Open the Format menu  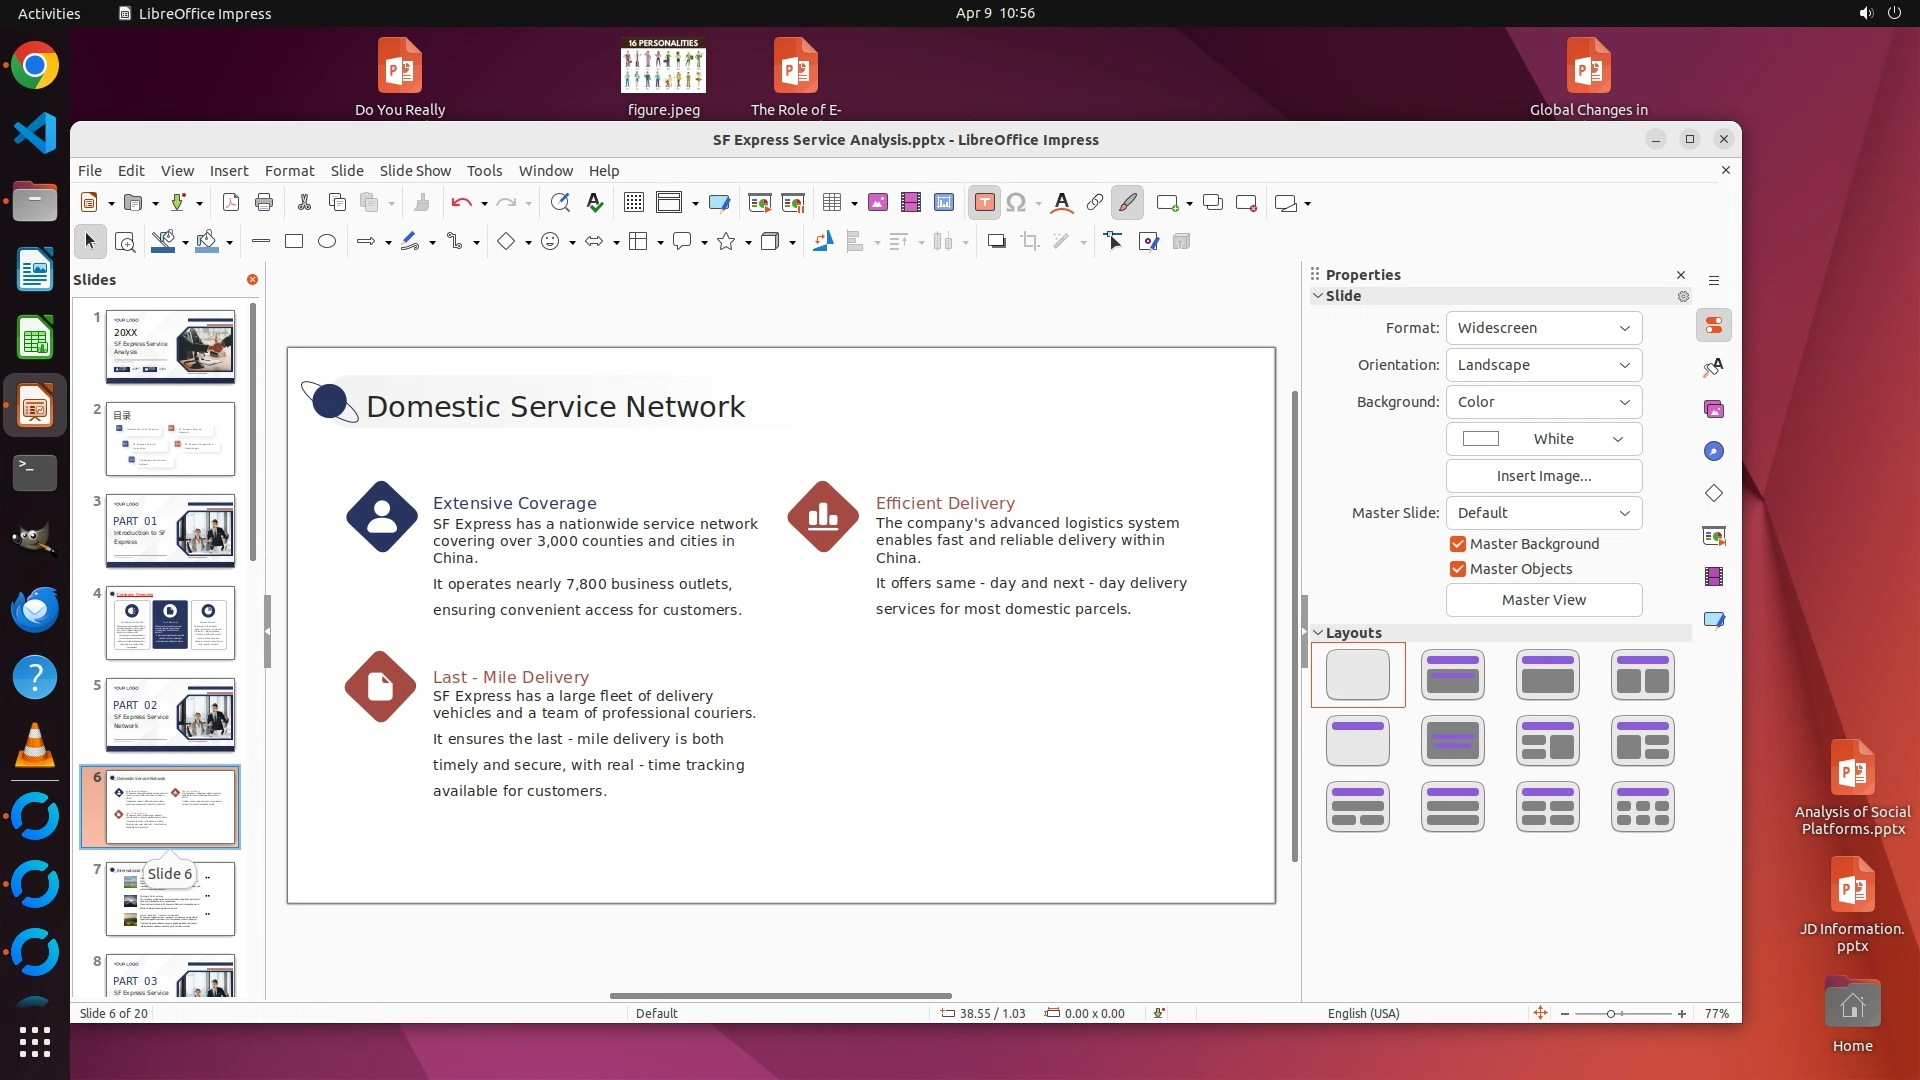click(x=289, y=171)
